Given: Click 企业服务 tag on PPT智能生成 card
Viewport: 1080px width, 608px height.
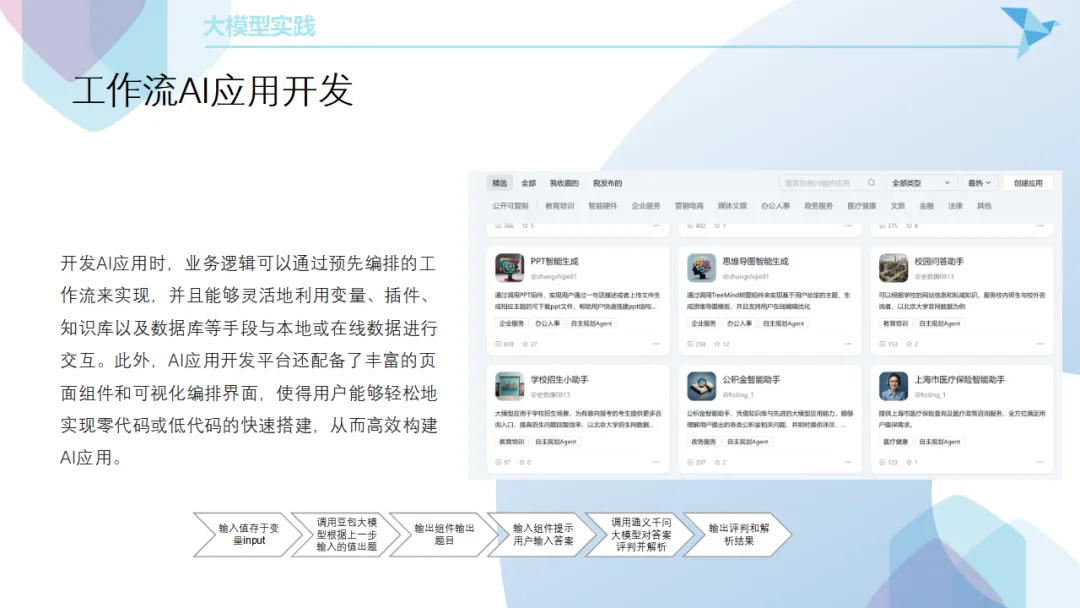Looking at the screenshot, I should pyautogui.click(x=511, y=324).
